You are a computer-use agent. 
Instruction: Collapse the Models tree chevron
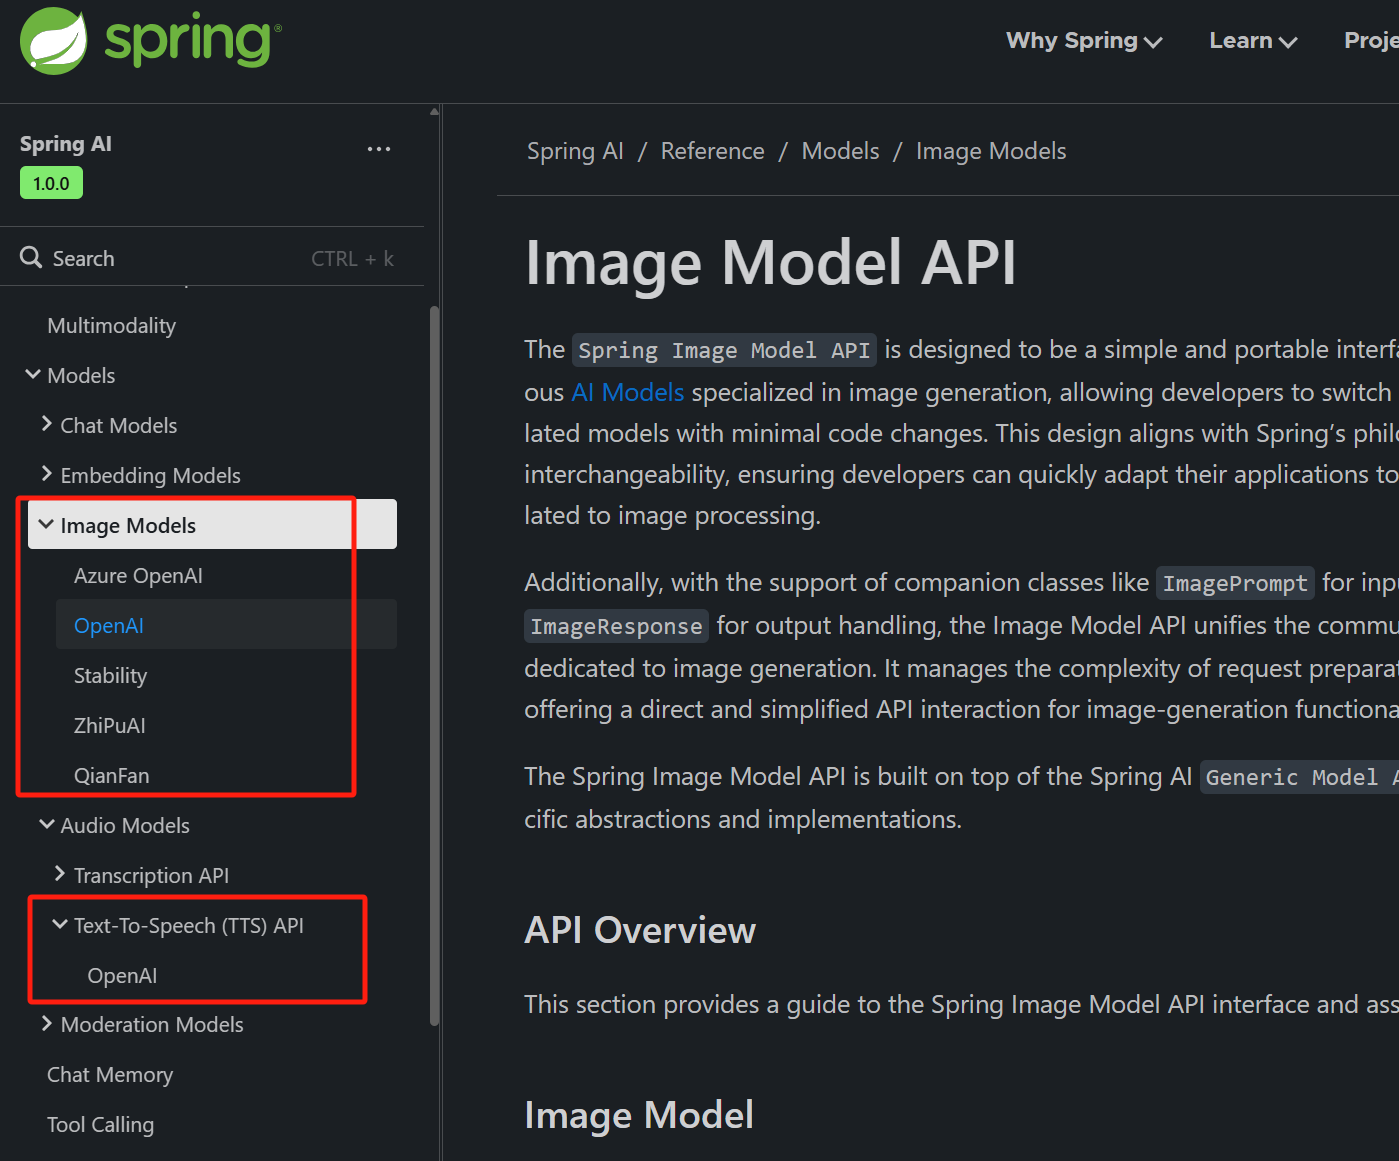pos(33,375)
